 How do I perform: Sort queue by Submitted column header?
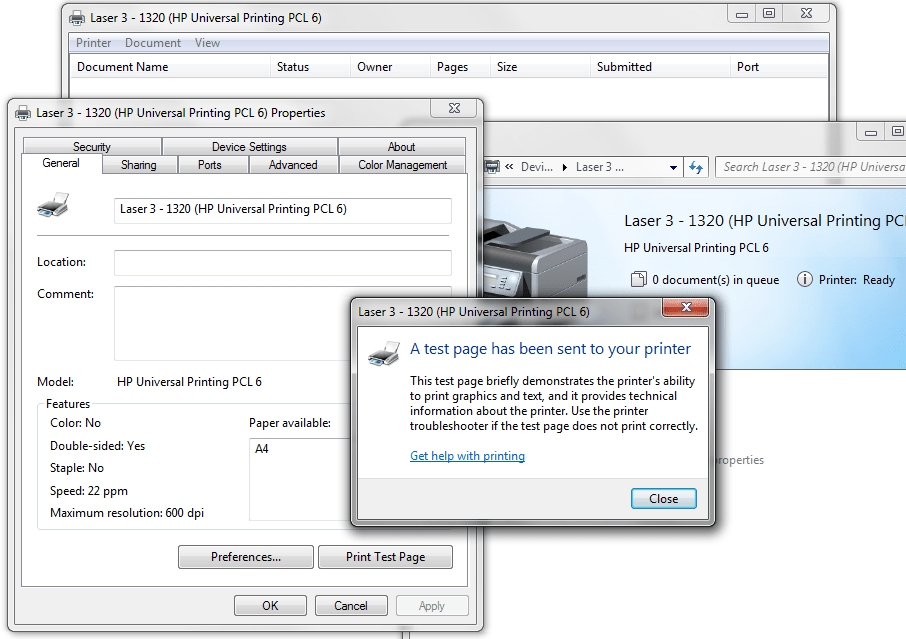pyautogui.click(x=660, y=66)
